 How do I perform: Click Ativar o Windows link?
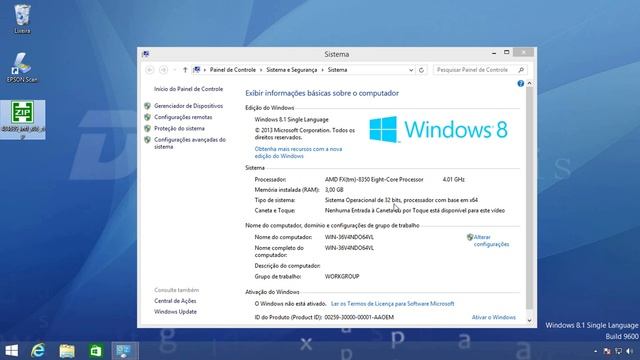click(x=493, y=317)
